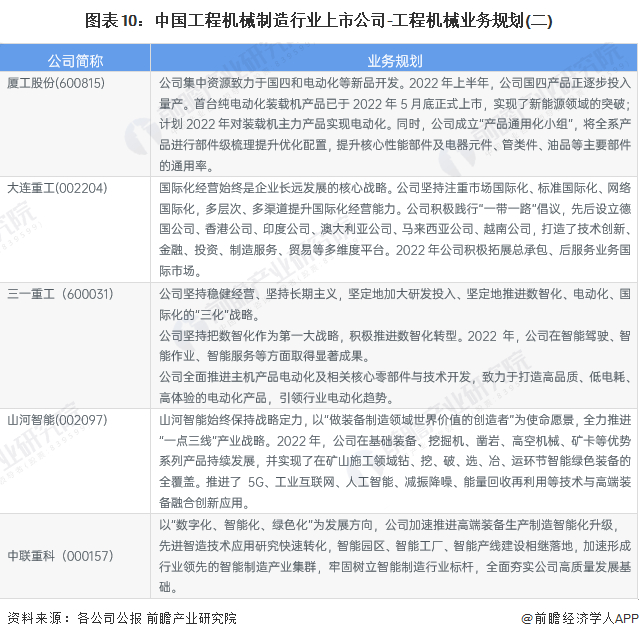Click the chart title 图表10
This screenshot has width=639, height=639.
pos(318,20)
